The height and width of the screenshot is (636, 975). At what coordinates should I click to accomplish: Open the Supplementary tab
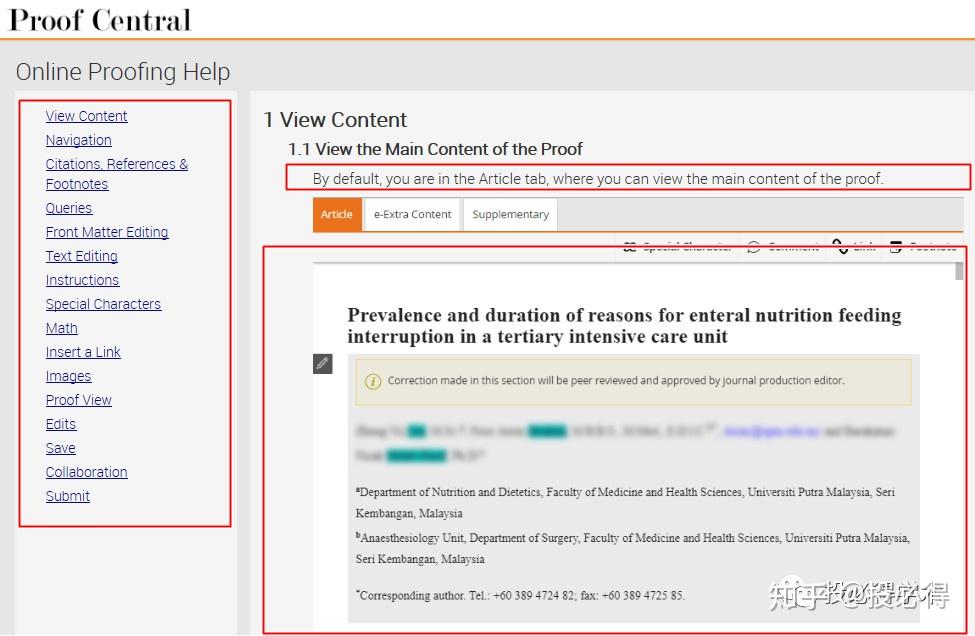pos(510,213)
